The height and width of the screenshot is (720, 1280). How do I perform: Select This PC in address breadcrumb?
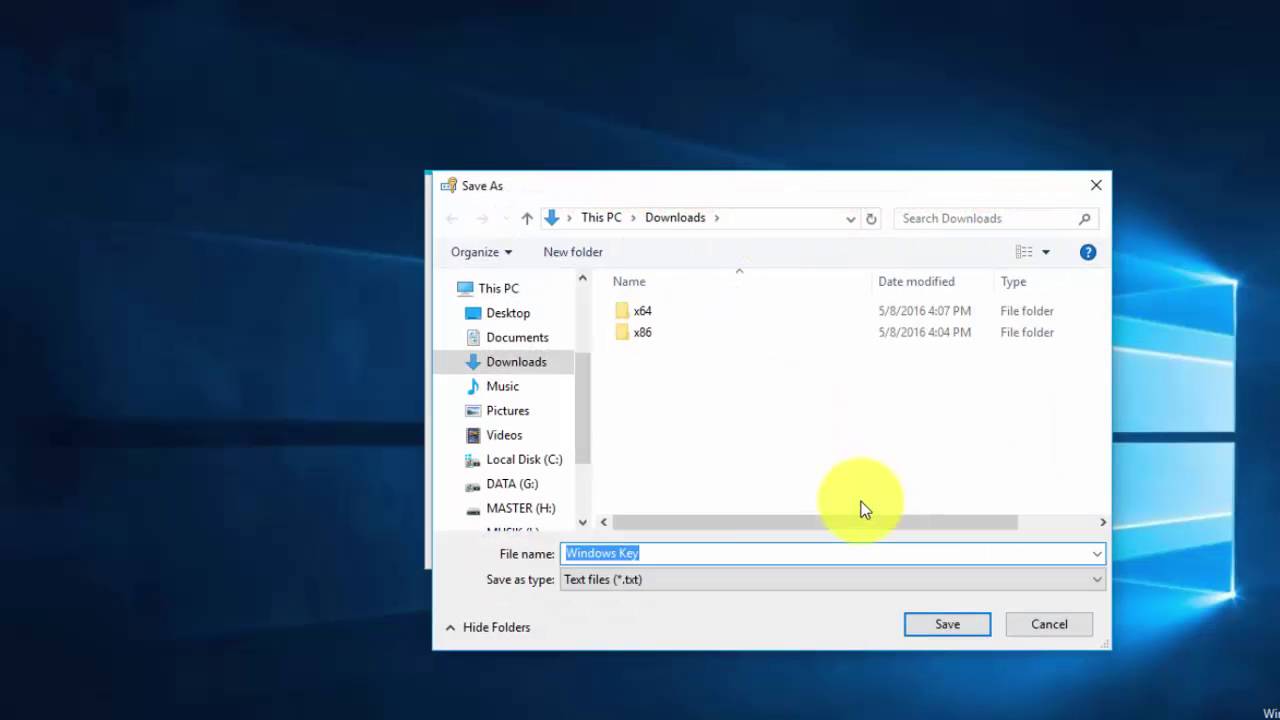pyautogui.click(x=601, y=217)
